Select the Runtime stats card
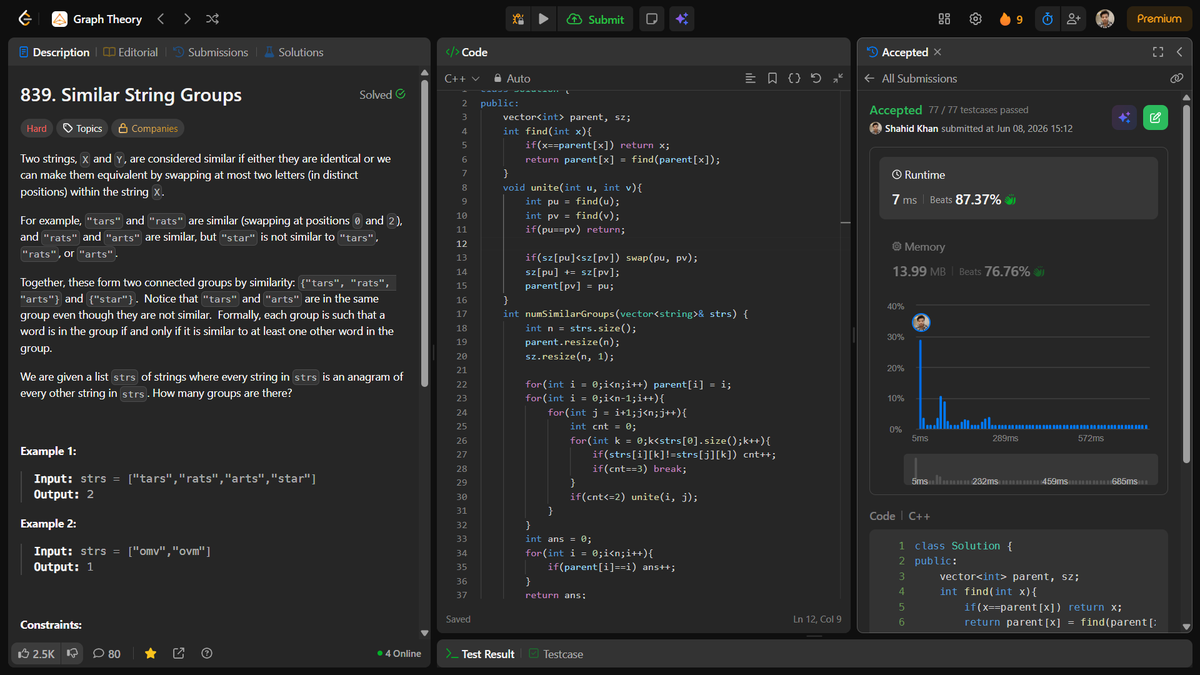Image resolution: width=1200 pixels, height=675 pixels. [1019, 187]
